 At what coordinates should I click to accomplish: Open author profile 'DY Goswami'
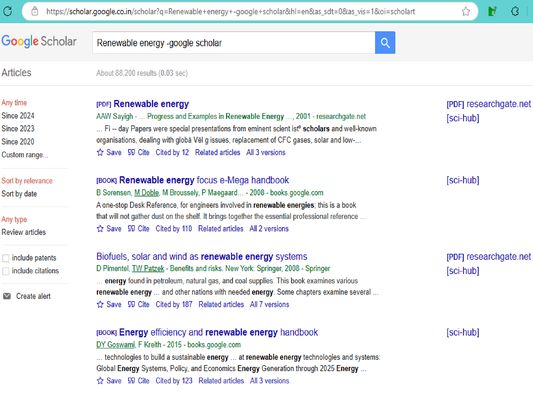pos(116,345)
